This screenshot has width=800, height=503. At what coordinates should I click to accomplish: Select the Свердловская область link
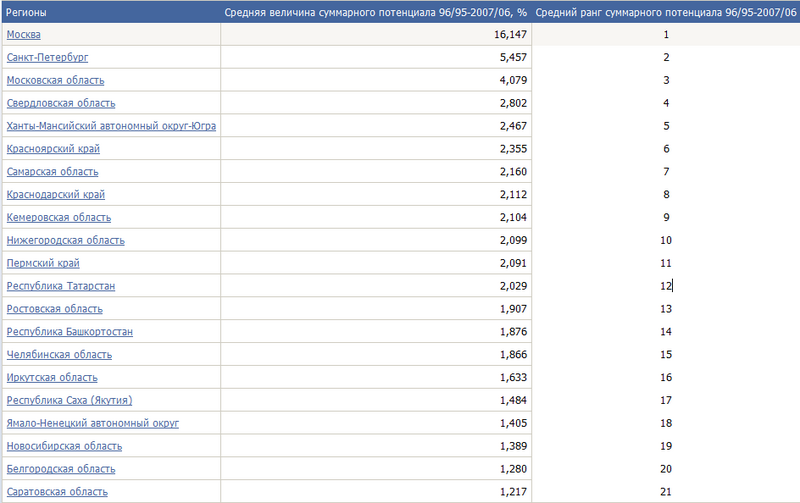click(60, 103)
